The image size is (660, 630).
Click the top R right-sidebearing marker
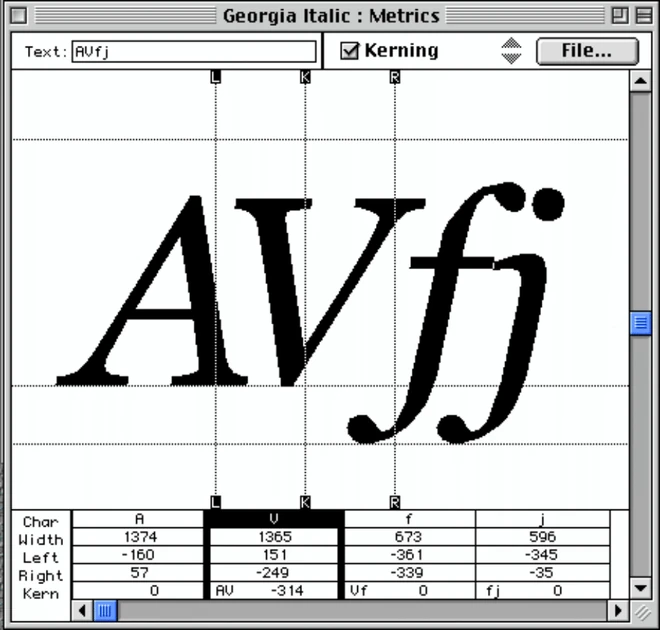[x=395, y=77]
